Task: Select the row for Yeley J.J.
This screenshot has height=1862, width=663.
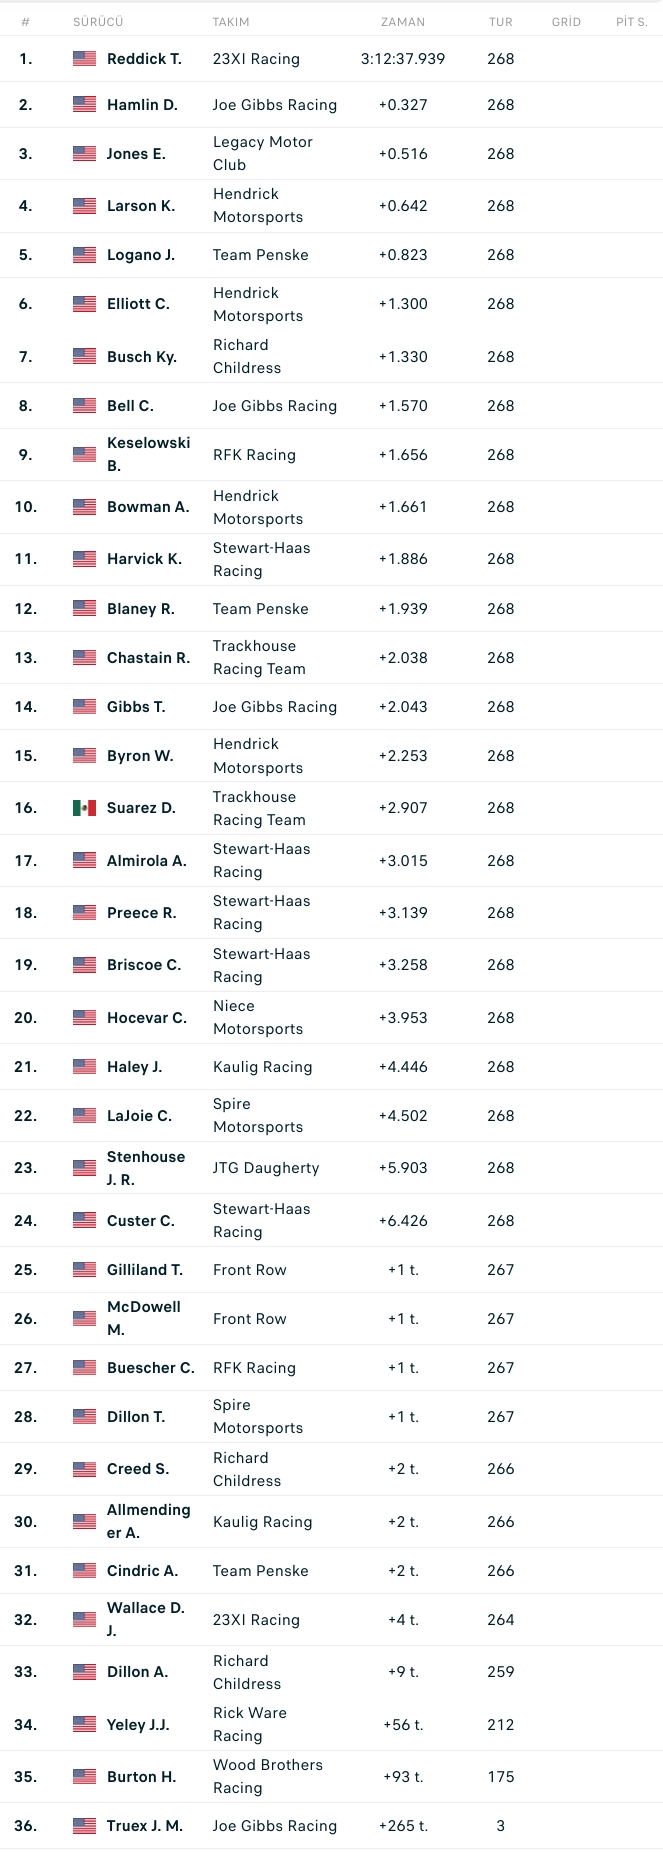Action: click(331, 1725)
